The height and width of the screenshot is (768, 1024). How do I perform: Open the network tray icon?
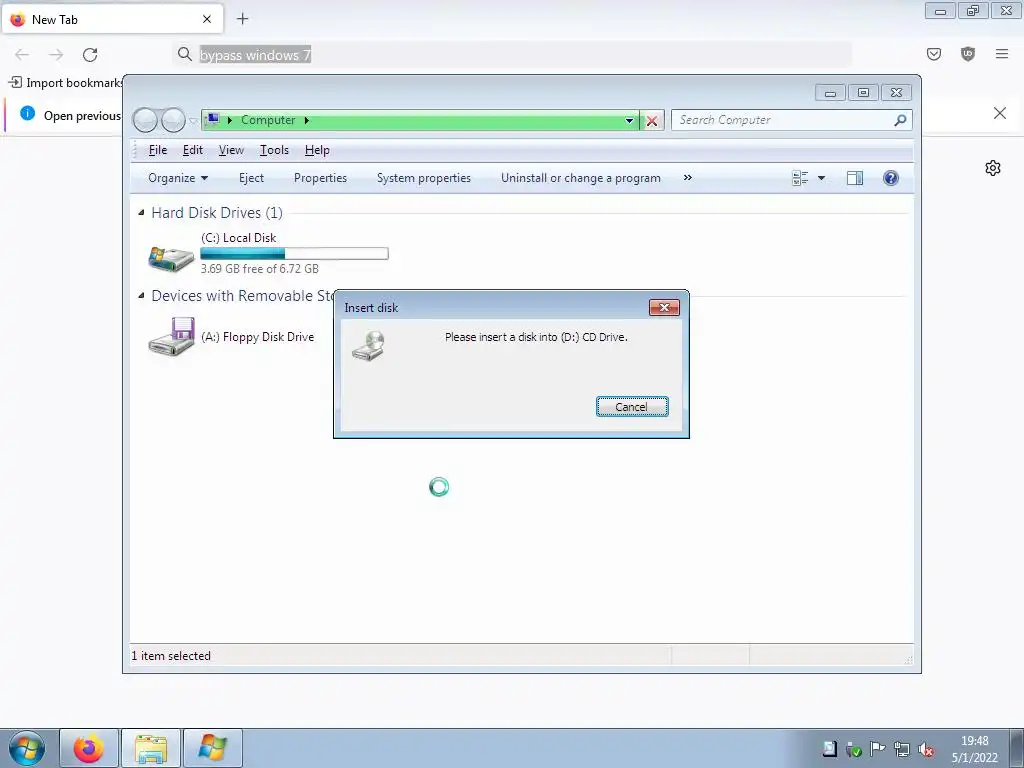point(902,749)
